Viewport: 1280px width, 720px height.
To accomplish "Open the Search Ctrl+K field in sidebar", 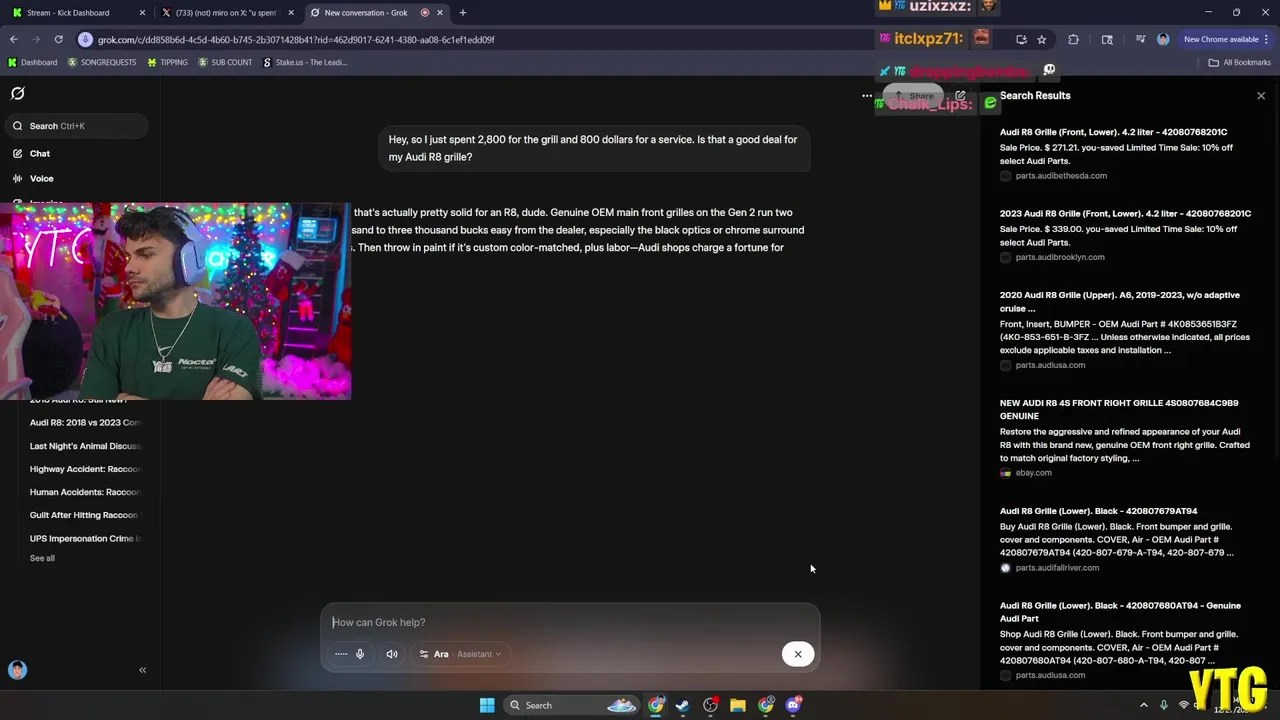I will click(78, 126).
